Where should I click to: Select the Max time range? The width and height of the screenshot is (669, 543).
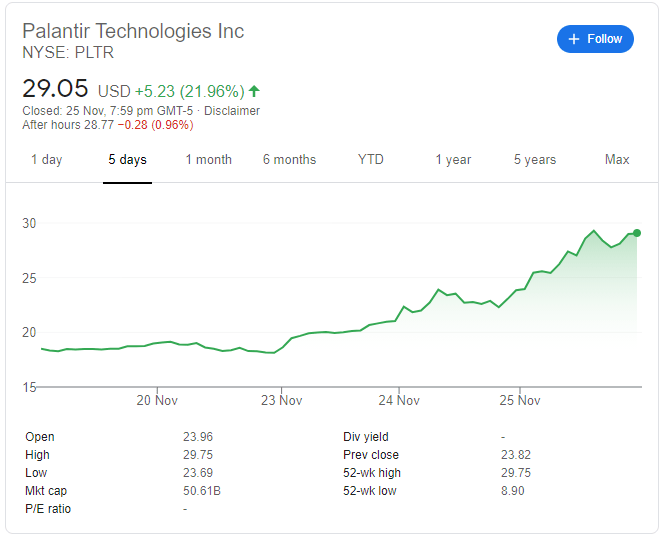[617, 160]
